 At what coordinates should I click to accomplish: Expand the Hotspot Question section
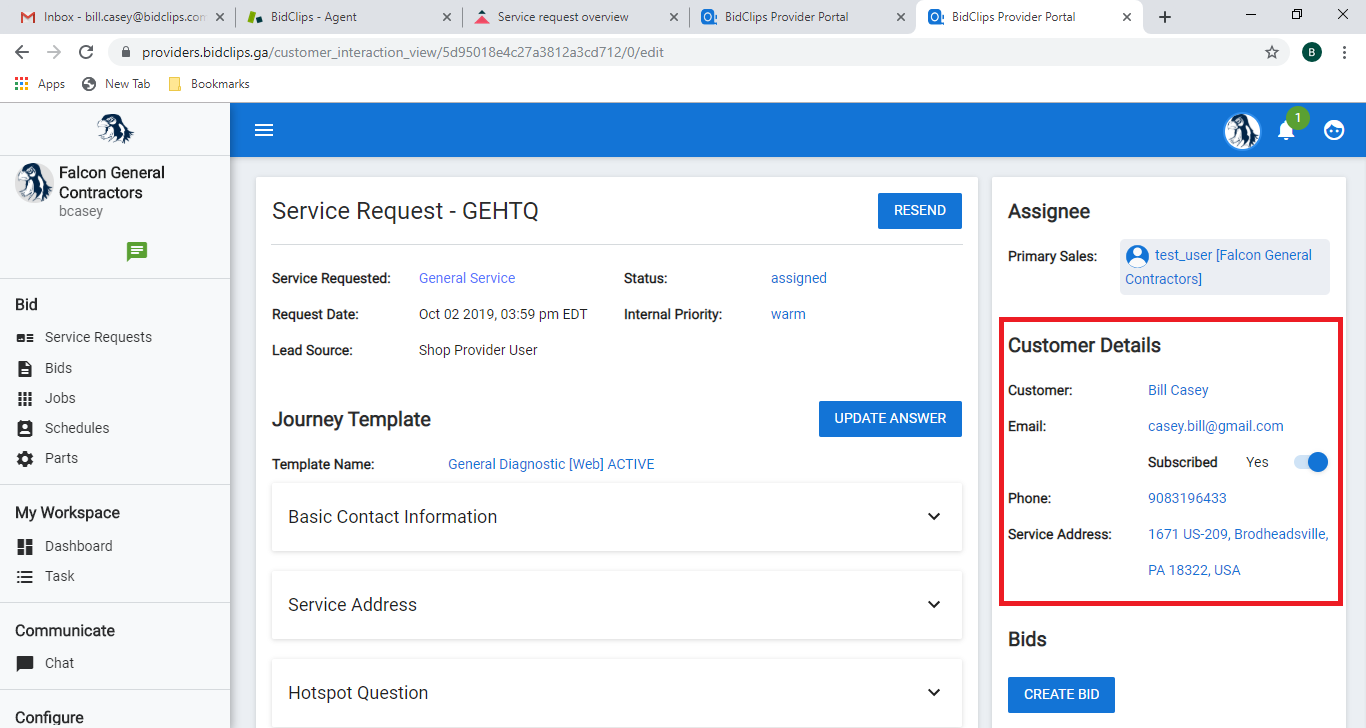pos(617,693)
